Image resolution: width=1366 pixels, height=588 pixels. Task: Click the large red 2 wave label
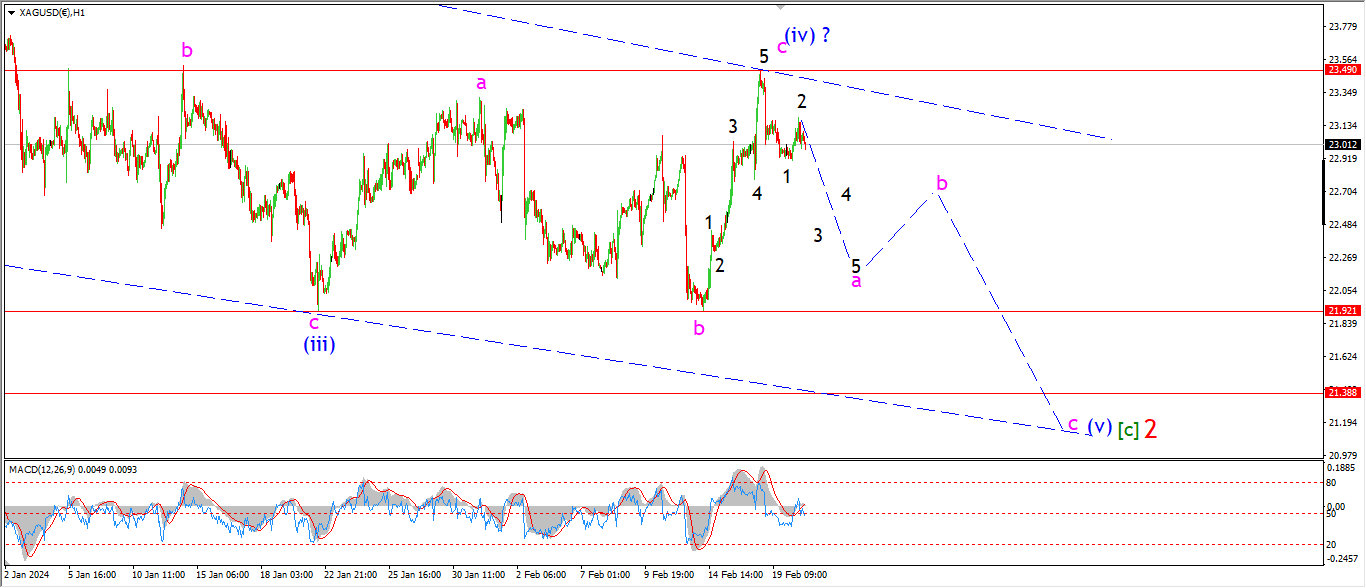1151,429
